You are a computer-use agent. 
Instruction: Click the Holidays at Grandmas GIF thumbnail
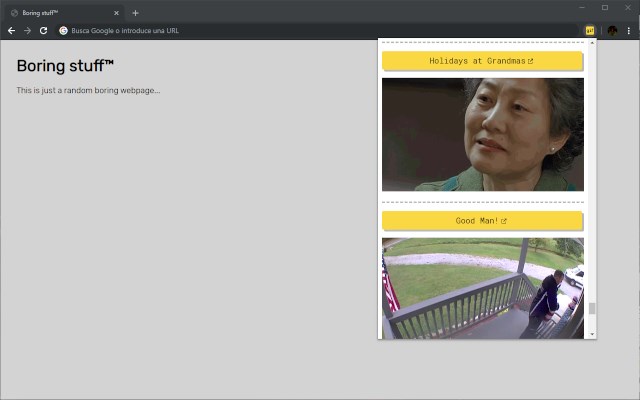tap(483, 134)
